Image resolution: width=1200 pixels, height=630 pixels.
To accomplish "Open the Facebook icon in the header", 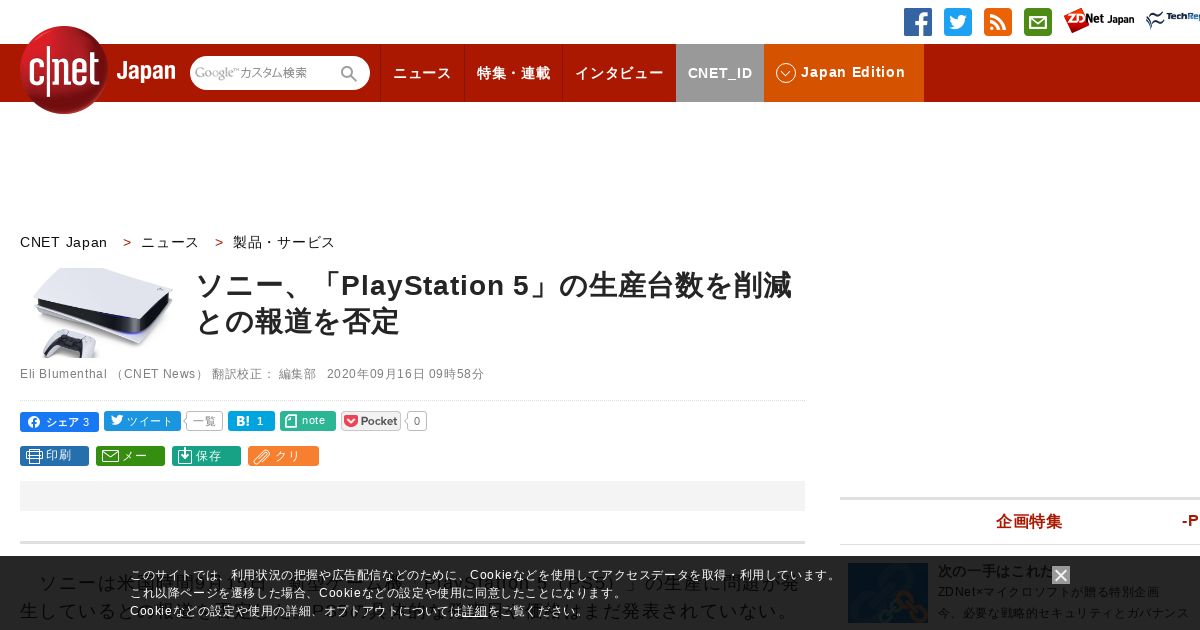I will click(918, 22).
